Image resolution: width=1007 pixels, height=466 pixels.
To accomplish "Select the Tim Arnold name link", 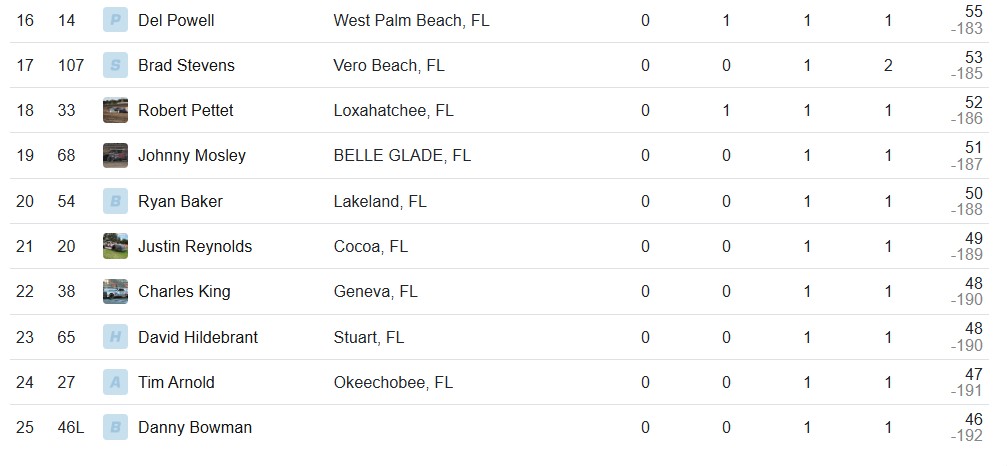I will 177,383.
